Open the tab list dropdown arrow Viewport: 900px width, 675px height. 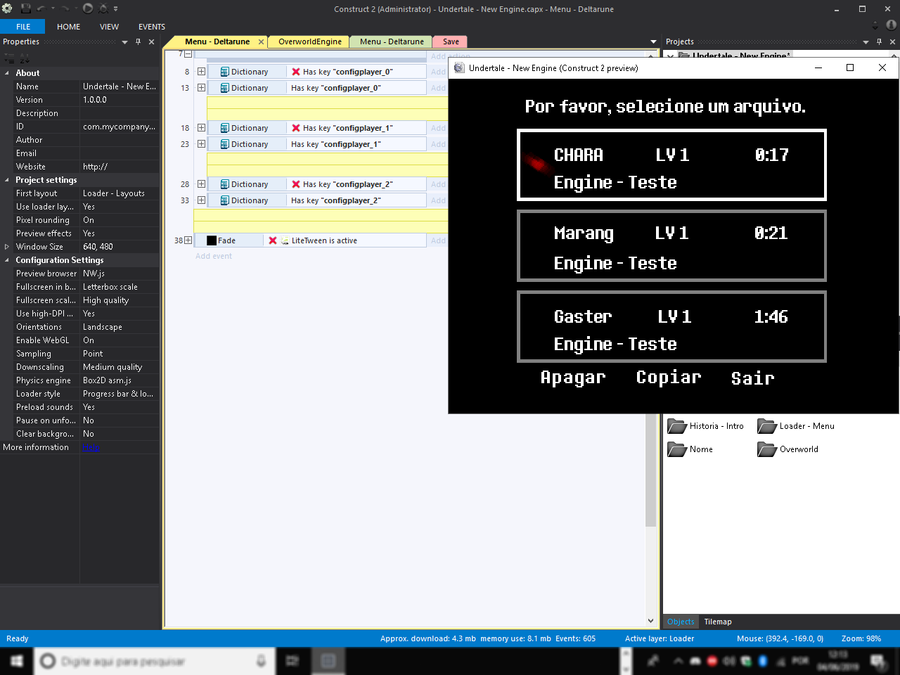[653, 42]
